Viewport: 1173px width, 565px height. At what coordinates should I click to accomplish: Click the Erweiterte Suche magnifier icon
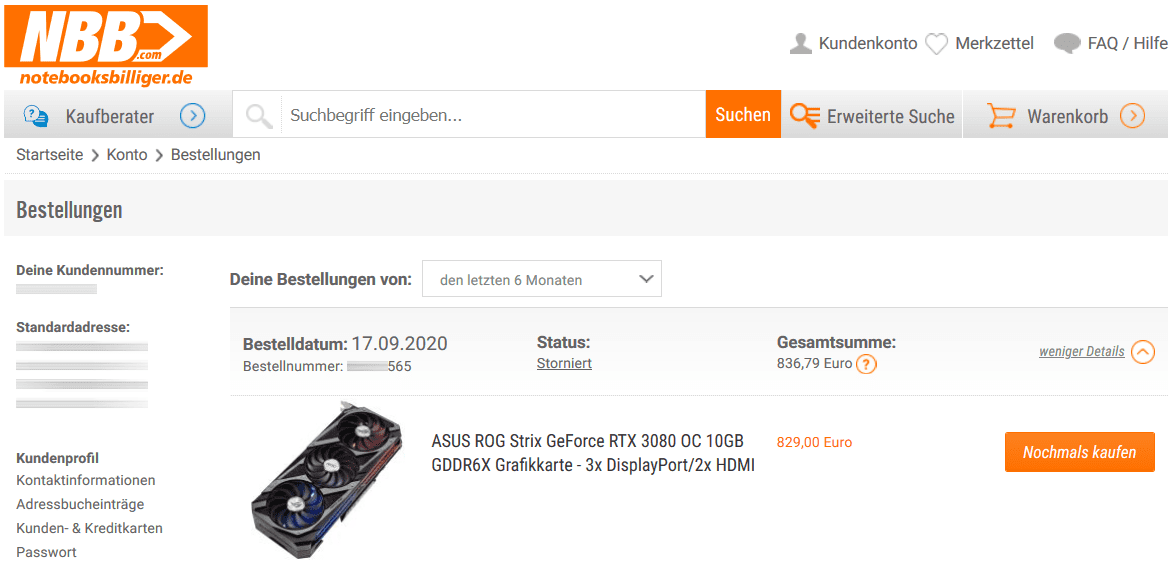point(805,116)
